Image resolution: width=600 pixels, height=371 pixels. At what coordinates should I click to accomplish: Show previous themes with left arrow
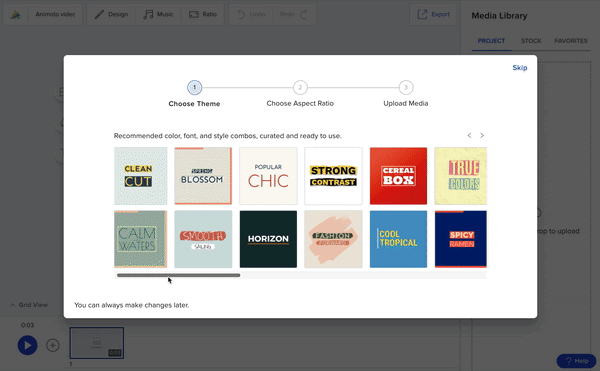point(469,135)
